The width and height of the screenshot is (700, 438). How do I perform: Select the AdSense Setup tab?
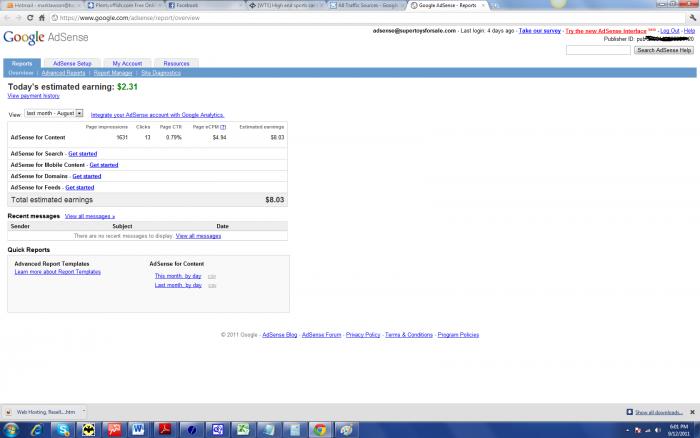[x=72, y=63]
